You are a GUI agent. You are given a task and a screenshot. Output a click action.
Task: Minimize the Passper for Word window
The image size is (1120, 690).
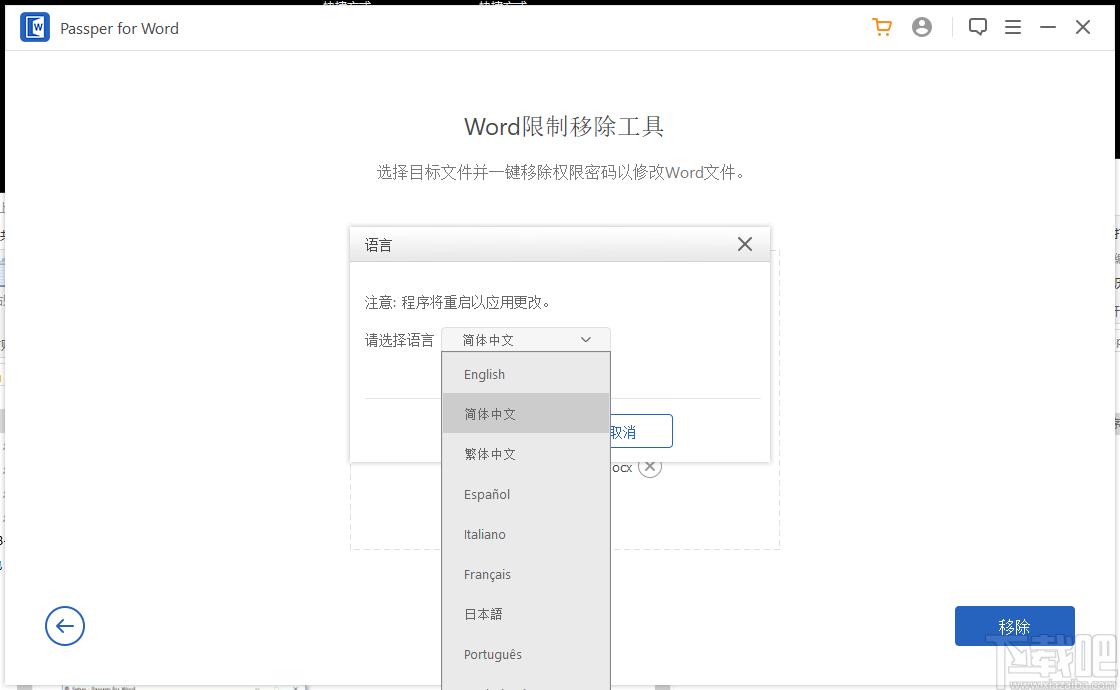coord(1048,27)
